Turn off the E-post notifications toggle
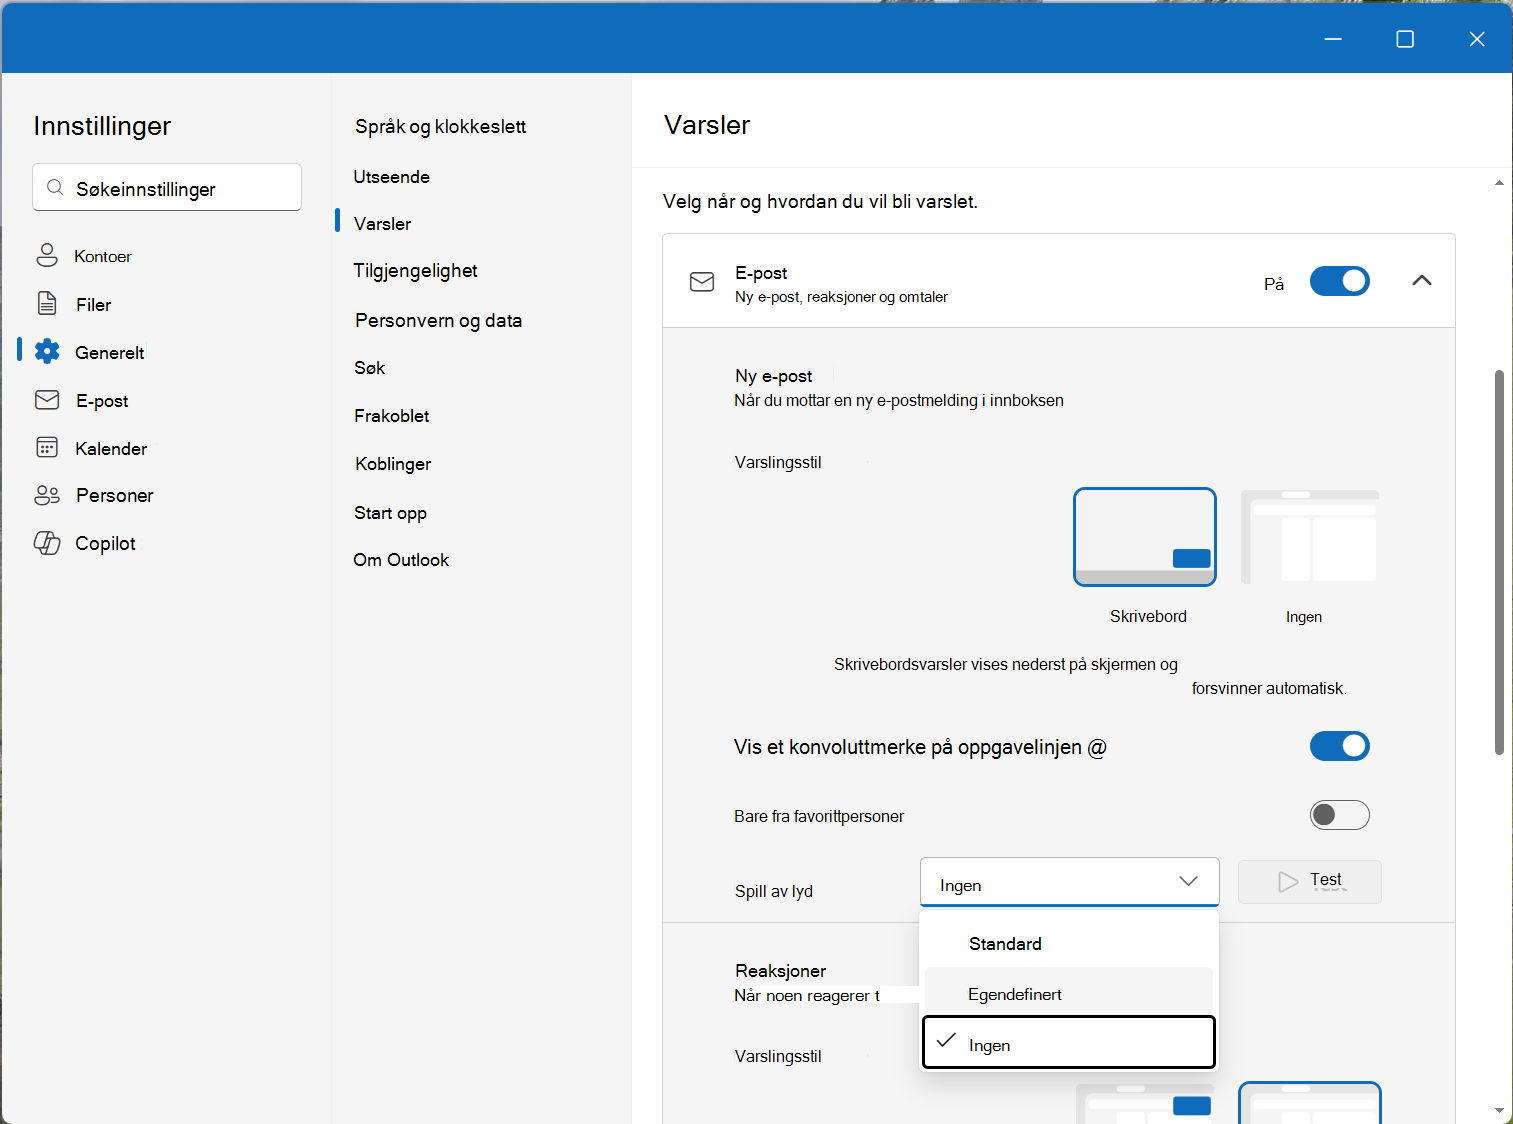Screen dimensions: 1513x1124 [x=1339, y=281]
